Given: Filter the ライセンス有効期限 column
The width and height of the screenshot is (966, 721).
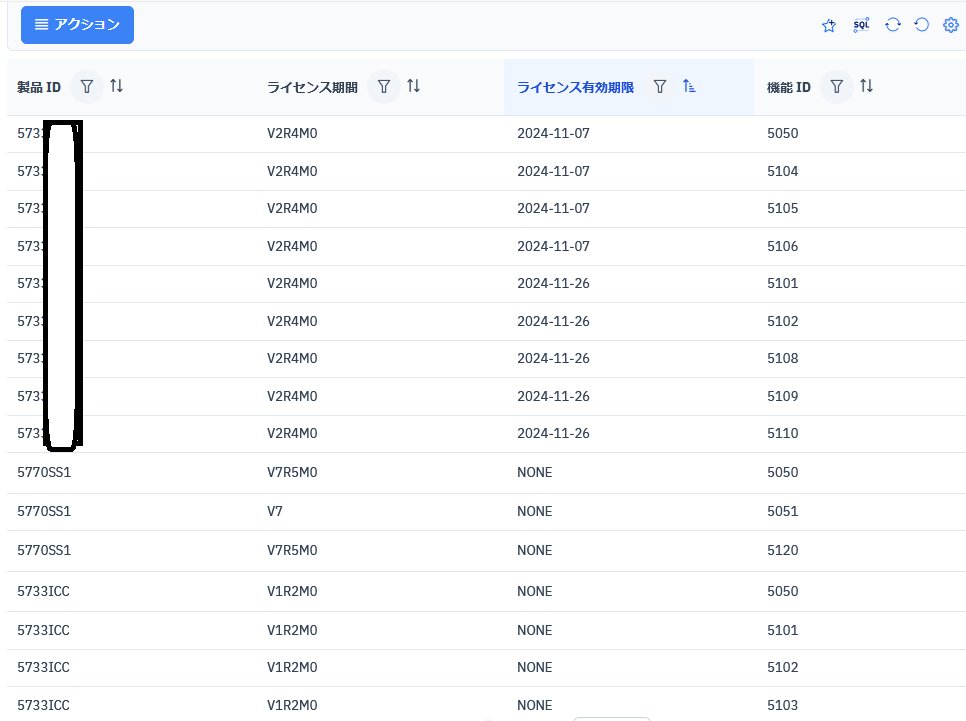Looking at the screenshot, I should pyautogui.click(x=660, y=87).
